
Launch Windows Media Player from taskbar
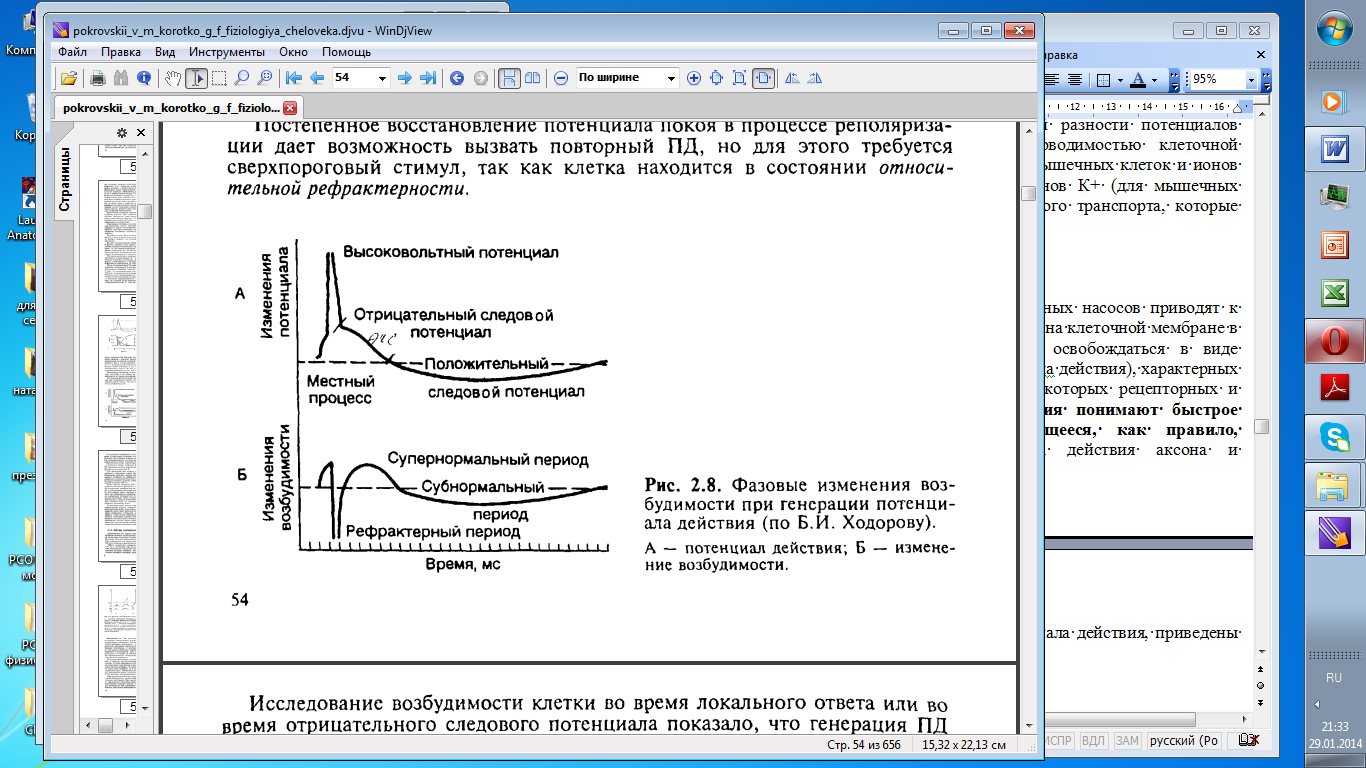point(1333,101)
